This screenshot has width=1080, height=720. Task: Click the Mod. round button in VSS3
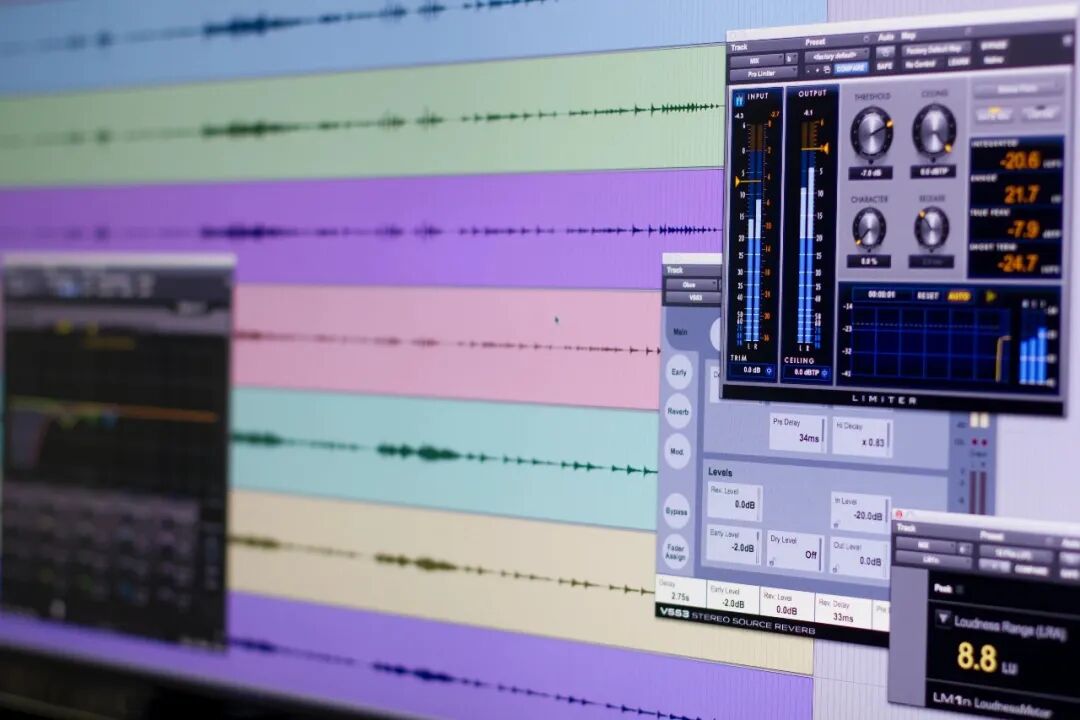click(x=678, y=451)
